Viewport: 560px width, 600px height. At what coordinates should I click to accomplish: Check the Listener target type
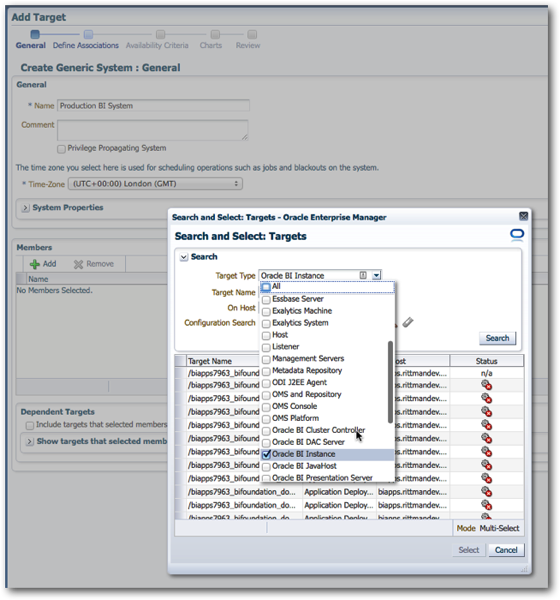(x=266, y=347)
